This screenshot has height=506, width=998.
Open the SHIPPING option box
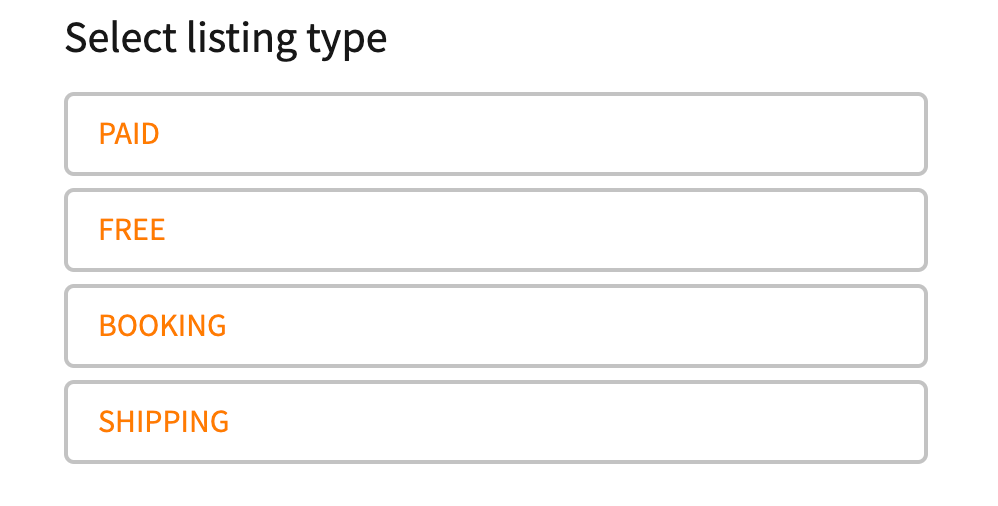[x=496, y=422]
